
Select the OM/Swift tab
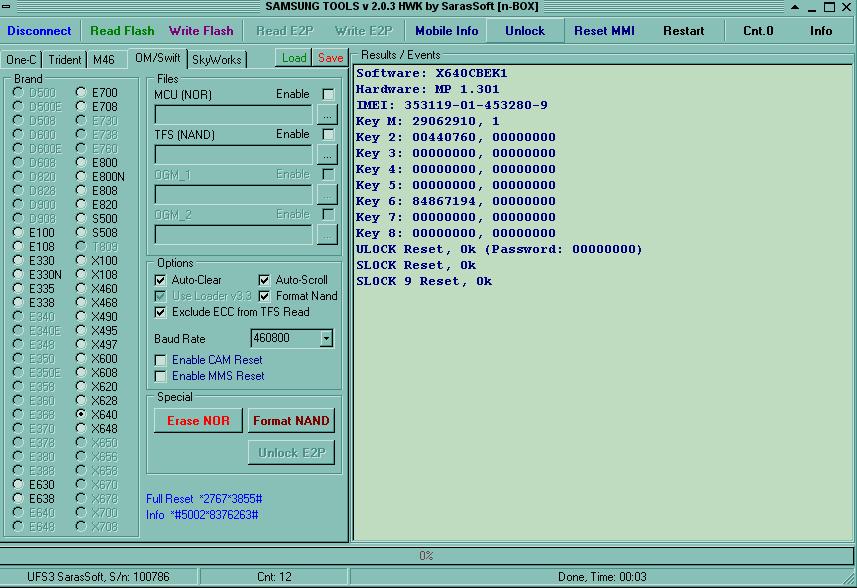pyautogui.click(x=157, y=58)
